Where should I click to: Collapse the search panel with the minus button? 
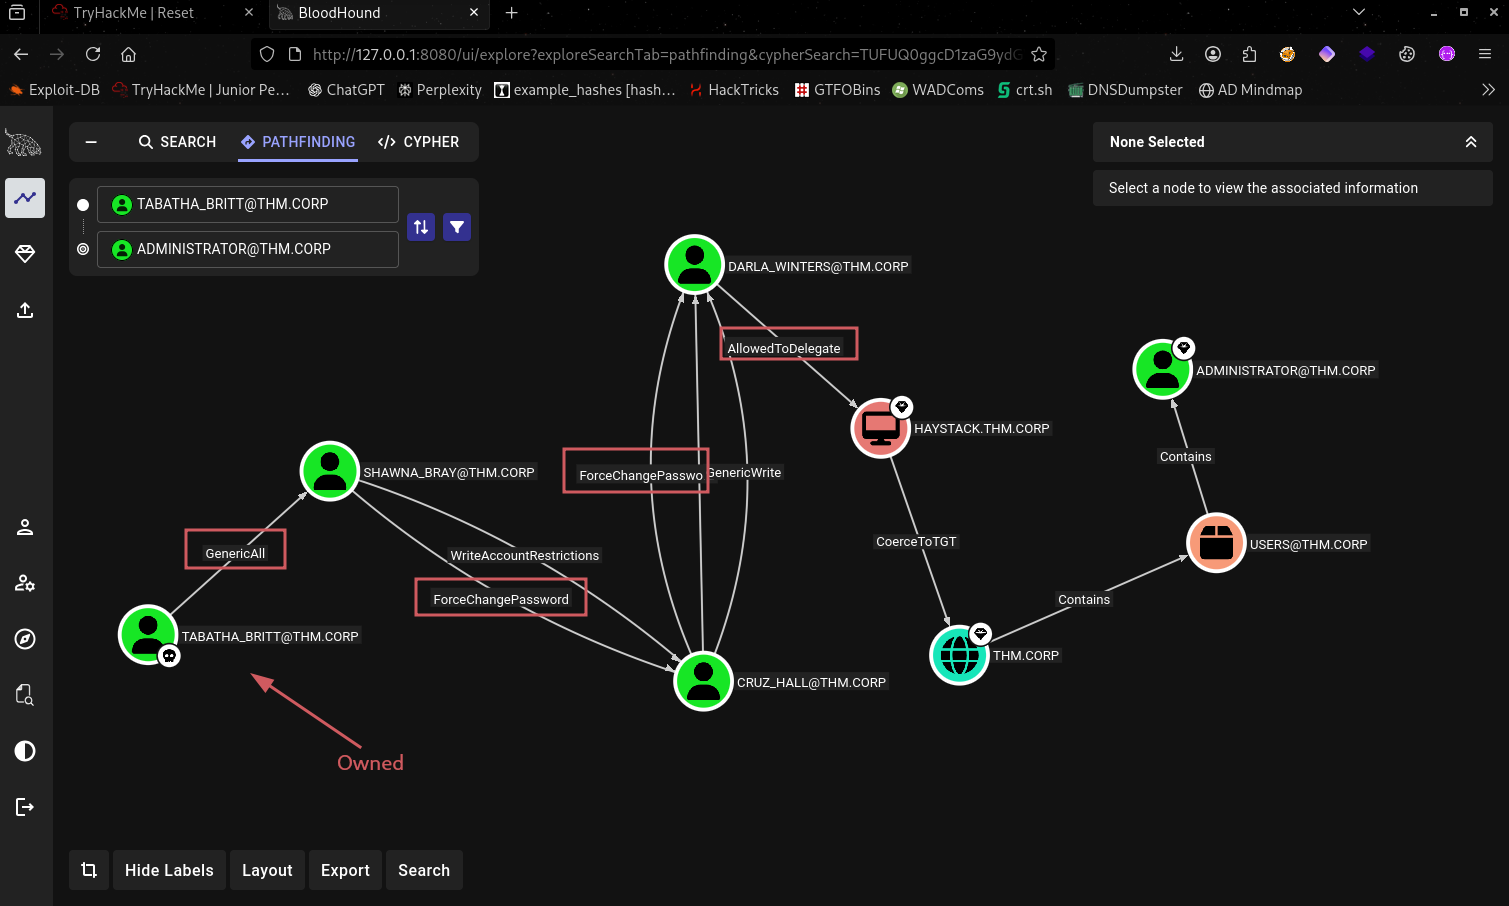91,142
